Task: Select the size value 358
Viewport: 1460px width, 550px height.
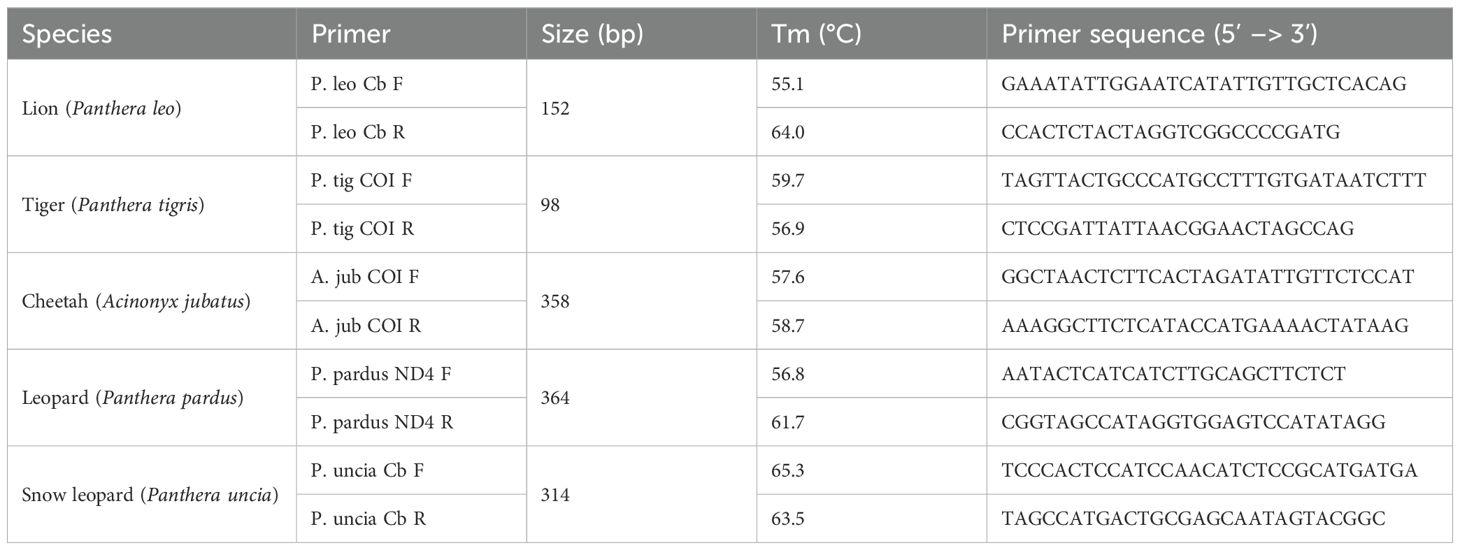Action: 556,301
